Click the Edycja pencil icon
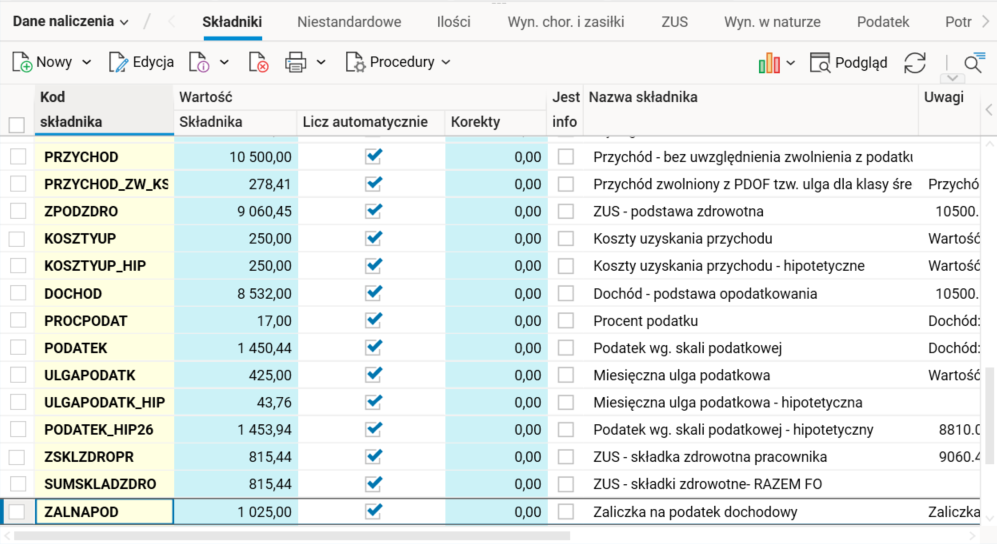The image size is (997, 544). click(119, 63)
